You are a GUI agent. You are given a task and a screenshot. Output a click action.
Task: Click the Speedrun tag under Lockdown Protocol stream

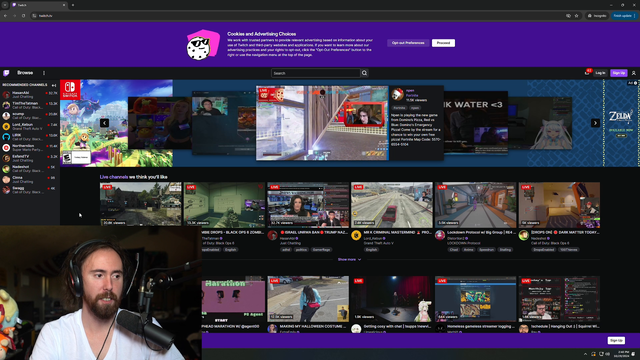[x=486, y=249]
